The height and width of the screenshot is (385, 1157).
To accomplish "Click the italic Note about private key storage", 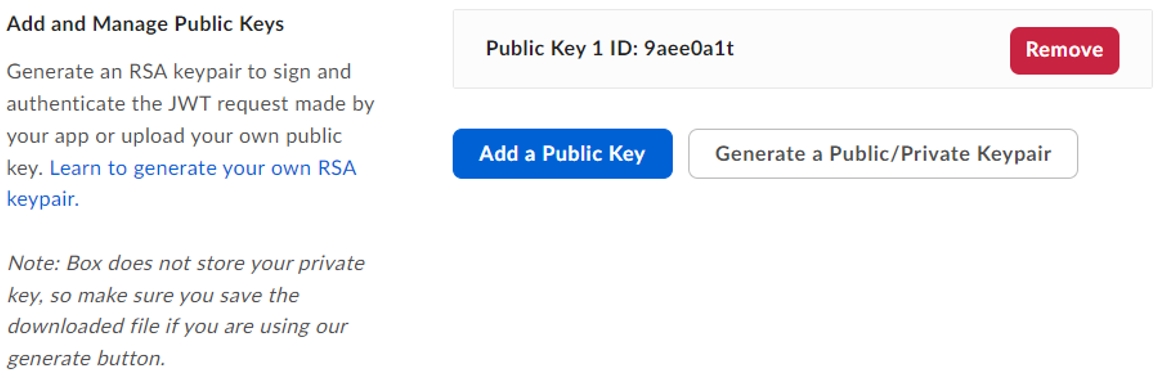I will (185, 311).
